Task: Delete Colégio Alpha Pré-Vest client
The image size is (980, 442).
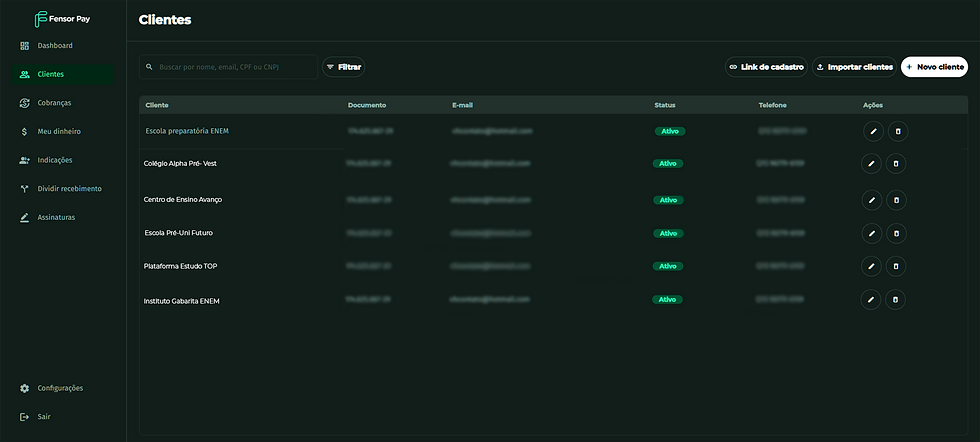Action: click(896, 164)
